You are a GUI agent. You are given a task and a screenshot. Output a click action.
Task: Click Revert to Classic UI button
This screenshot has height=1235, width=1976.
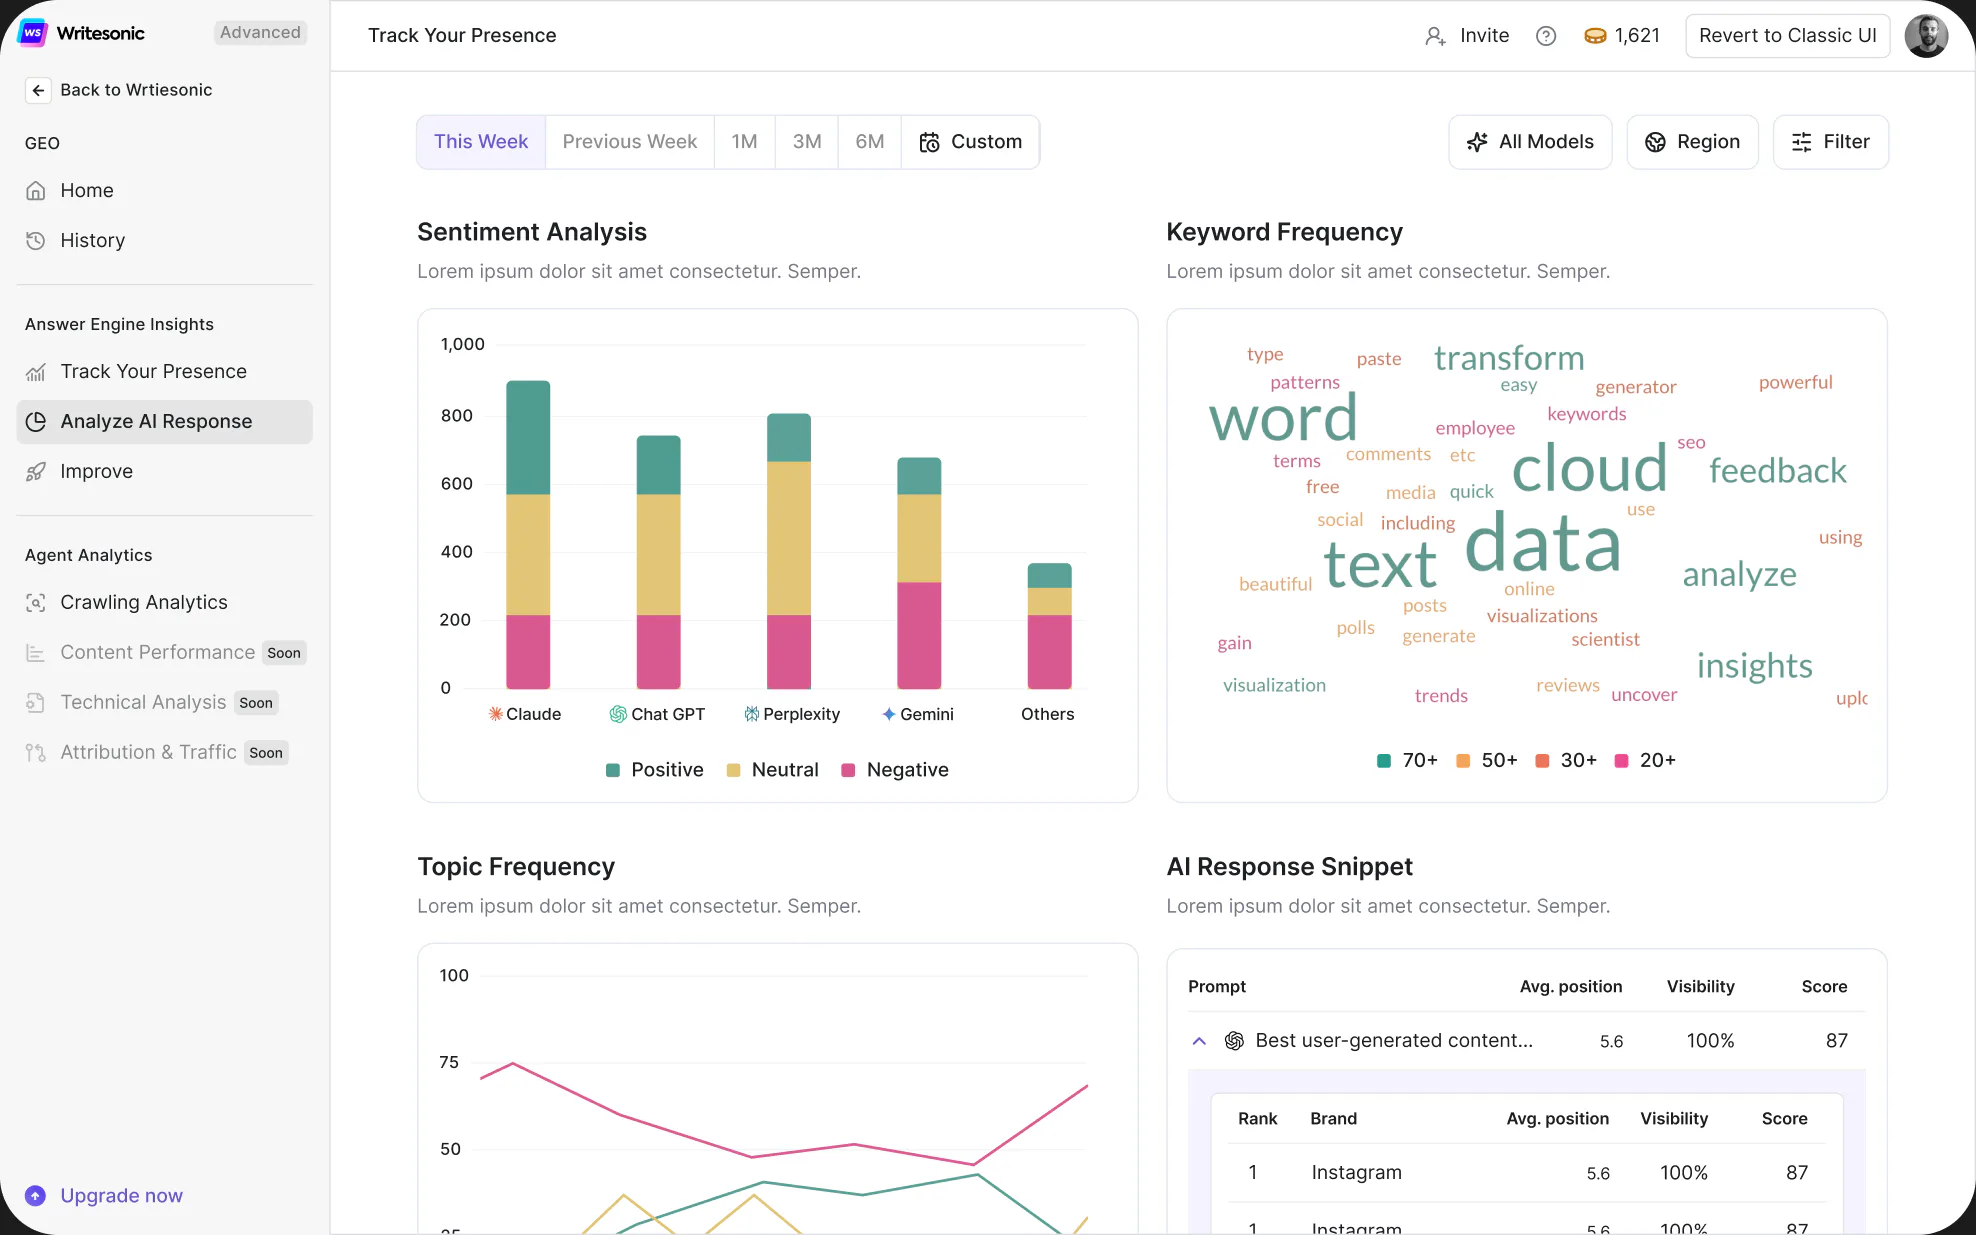[1787, 36]
